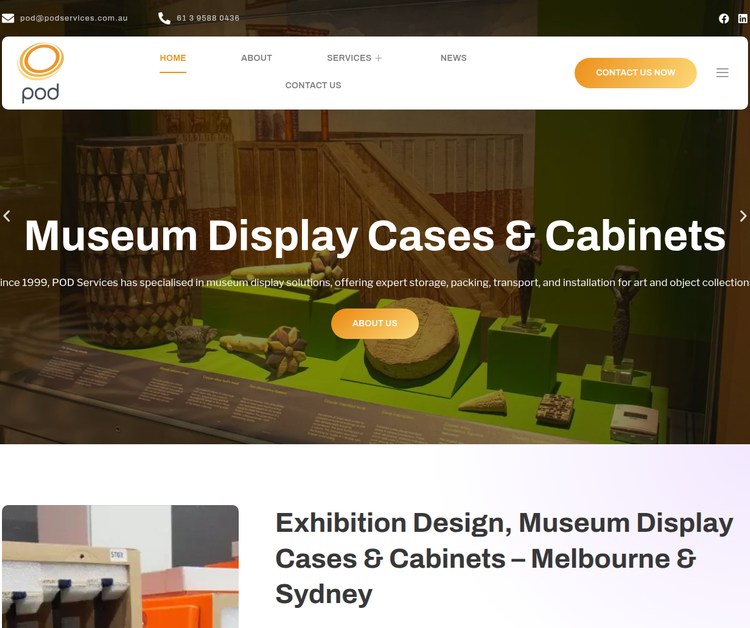Click the phone handset icon

click(x=164, y=18)
